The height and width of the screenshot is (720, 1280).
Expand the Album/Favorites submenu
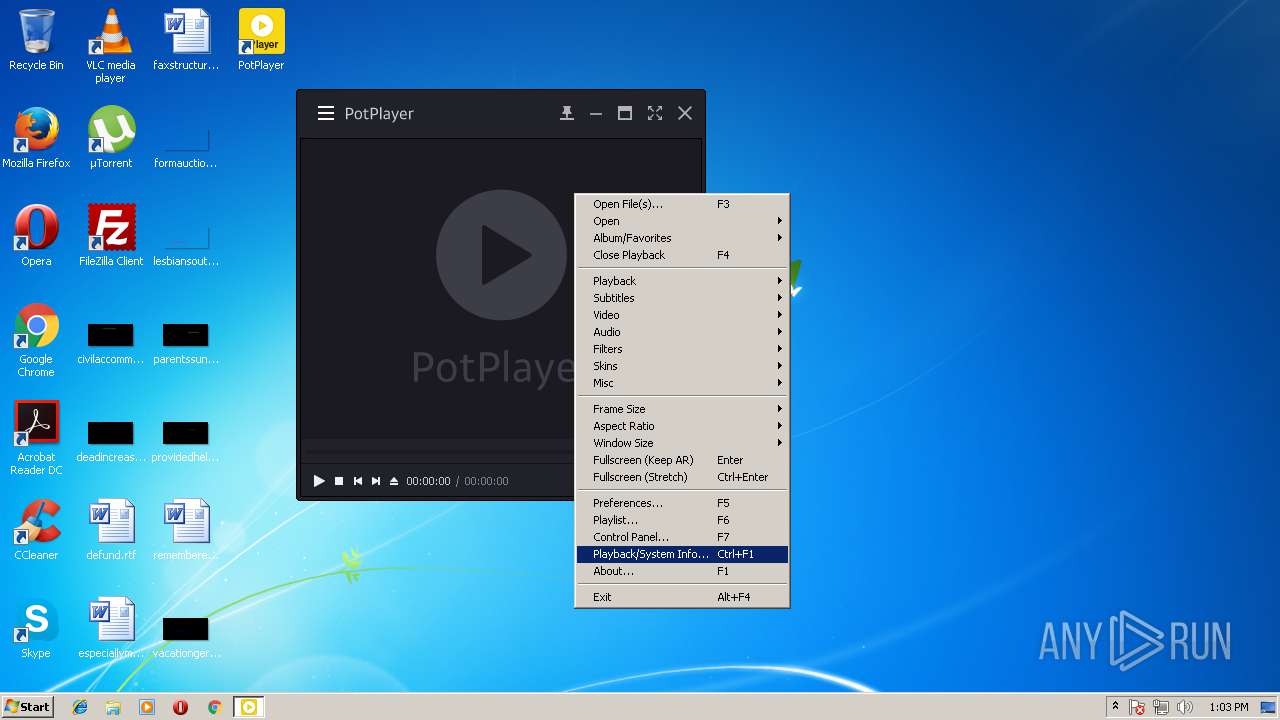coord(683,238)
